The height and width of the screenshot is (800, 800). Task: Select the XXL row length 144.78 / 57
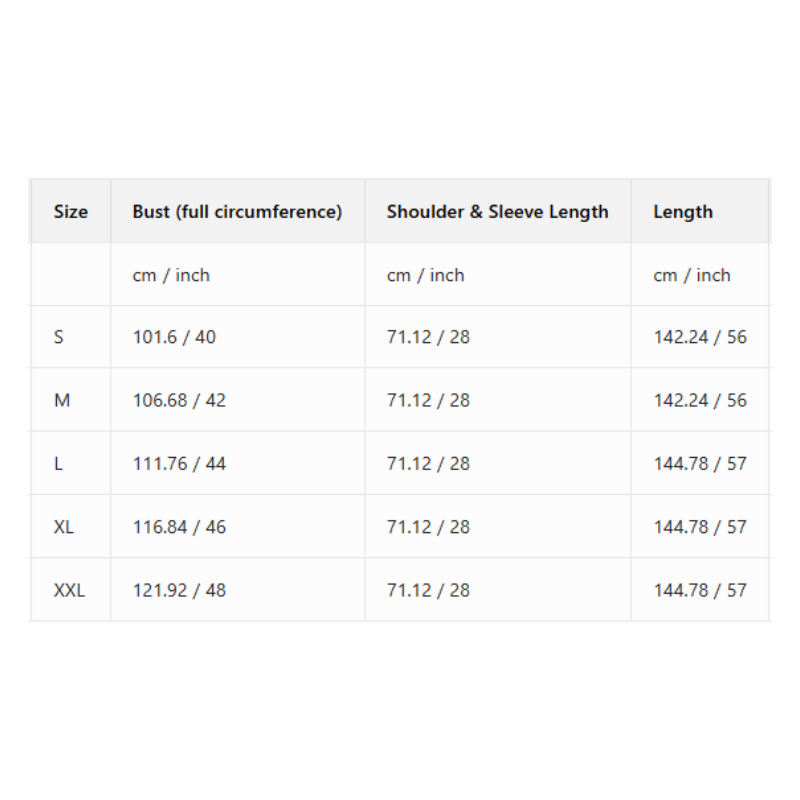click(700, 590)
